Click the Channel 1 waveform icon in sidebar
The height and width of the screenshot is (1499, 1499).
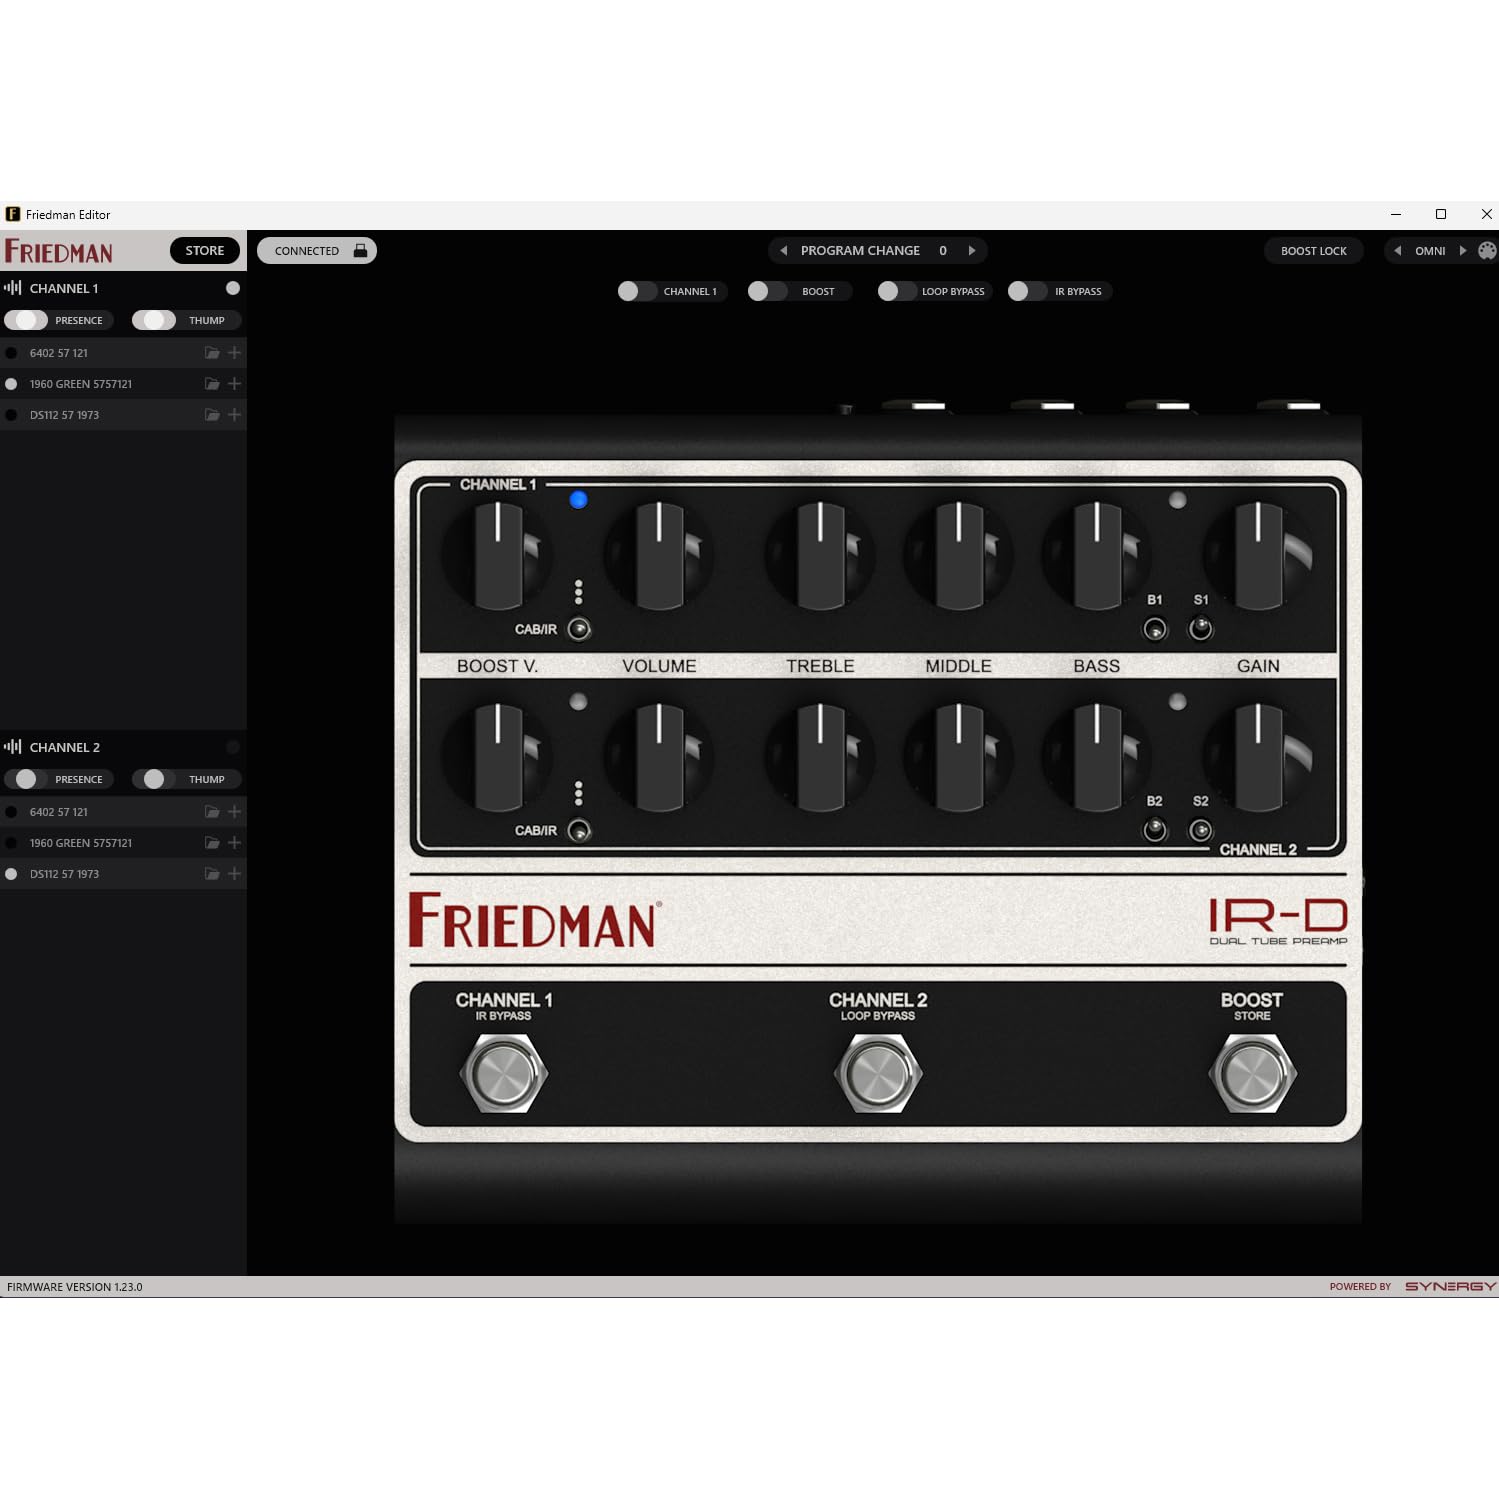(13, 288)
